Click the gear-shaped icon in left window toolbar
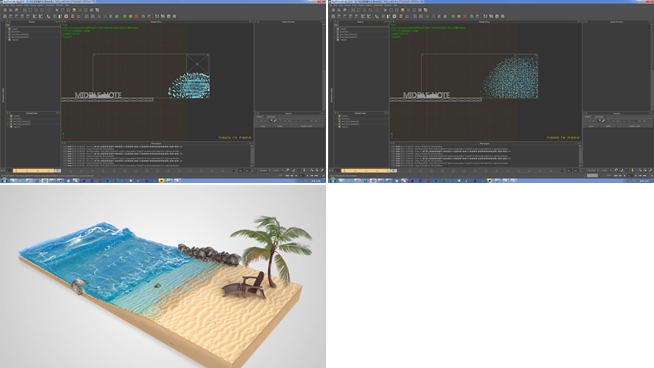654x368 pixels. (x=66, y=16)
